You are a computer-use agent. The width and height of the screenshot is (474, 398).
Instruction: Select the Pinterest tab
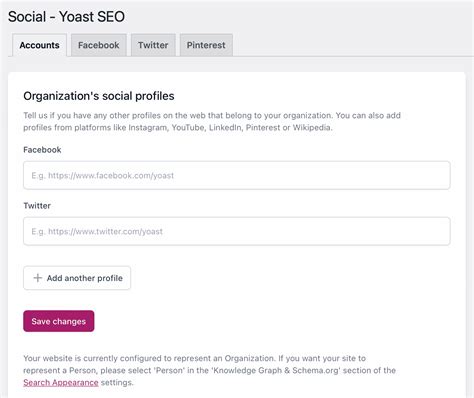tap(206, 45)
